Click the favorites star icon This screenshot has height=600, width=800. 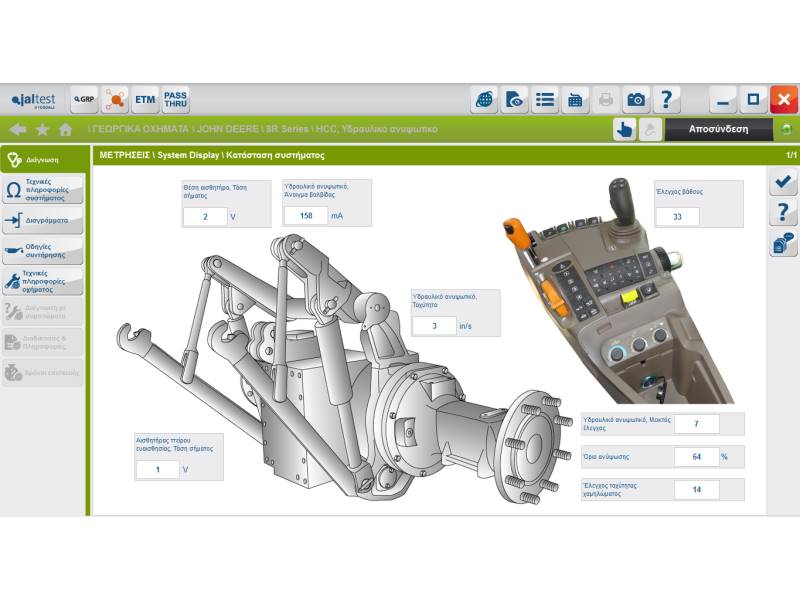42,129
